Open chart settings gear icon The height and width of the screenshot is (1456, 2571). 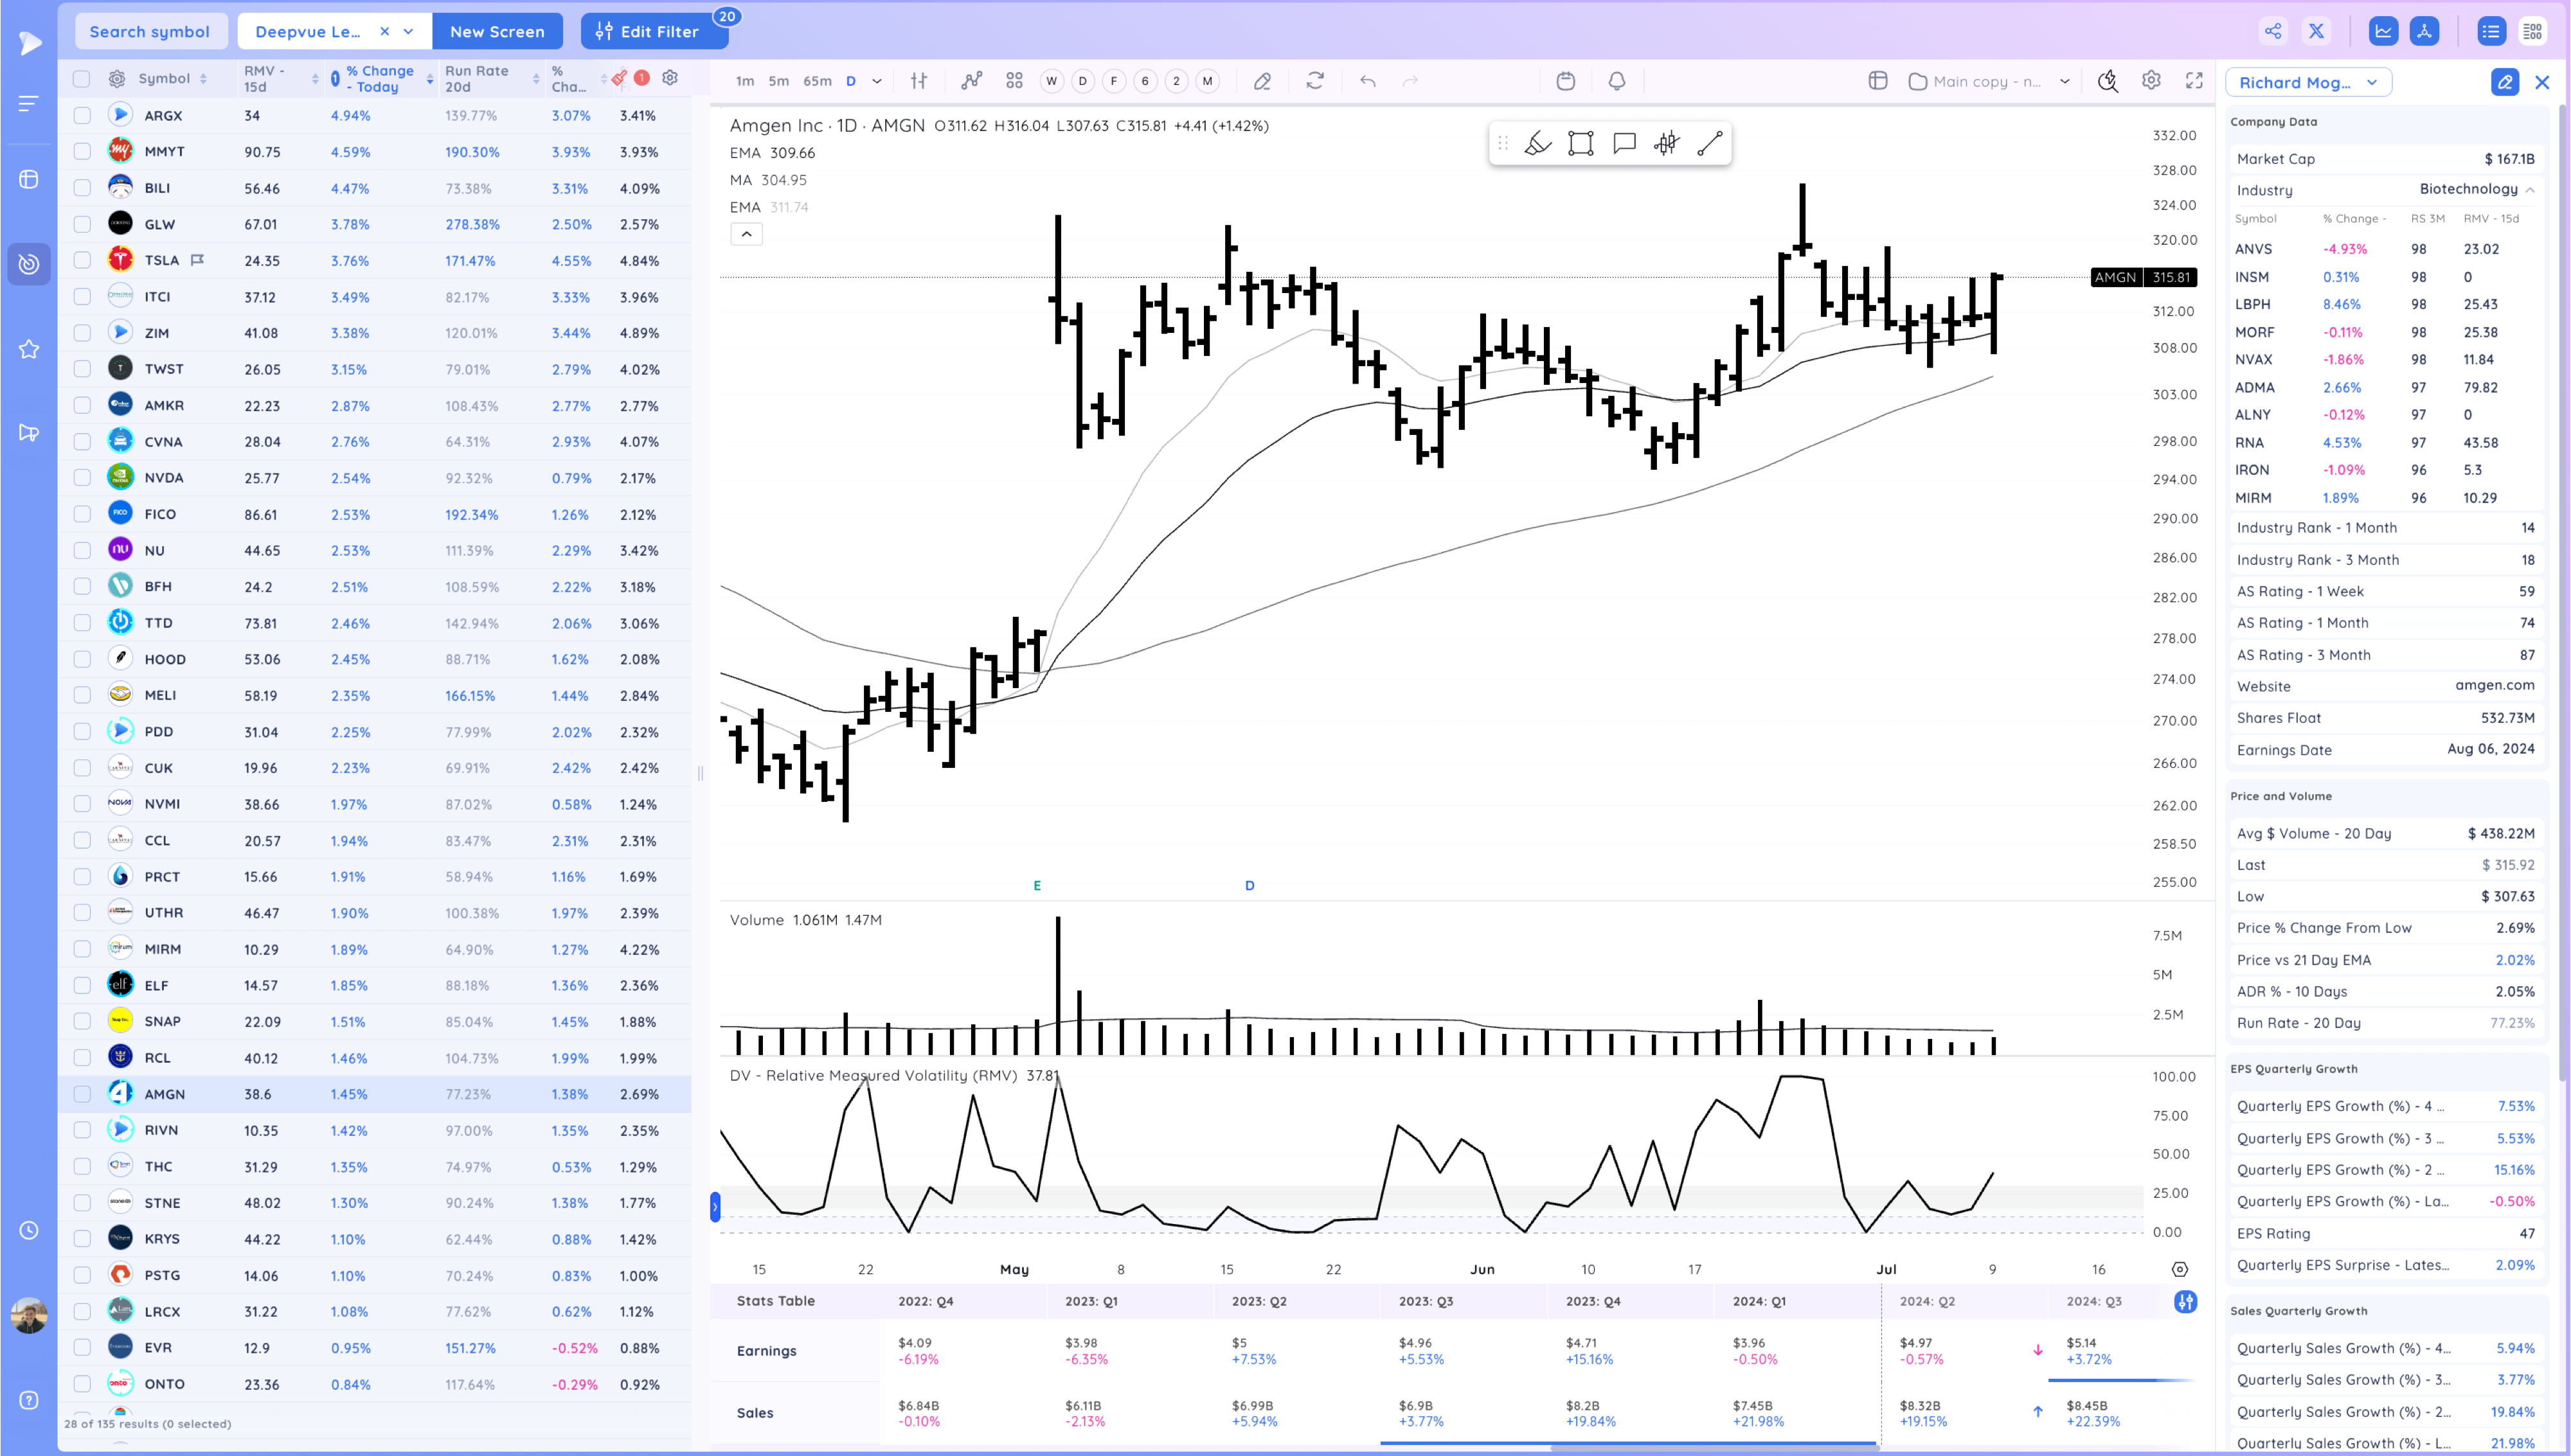coord(2151,81)
